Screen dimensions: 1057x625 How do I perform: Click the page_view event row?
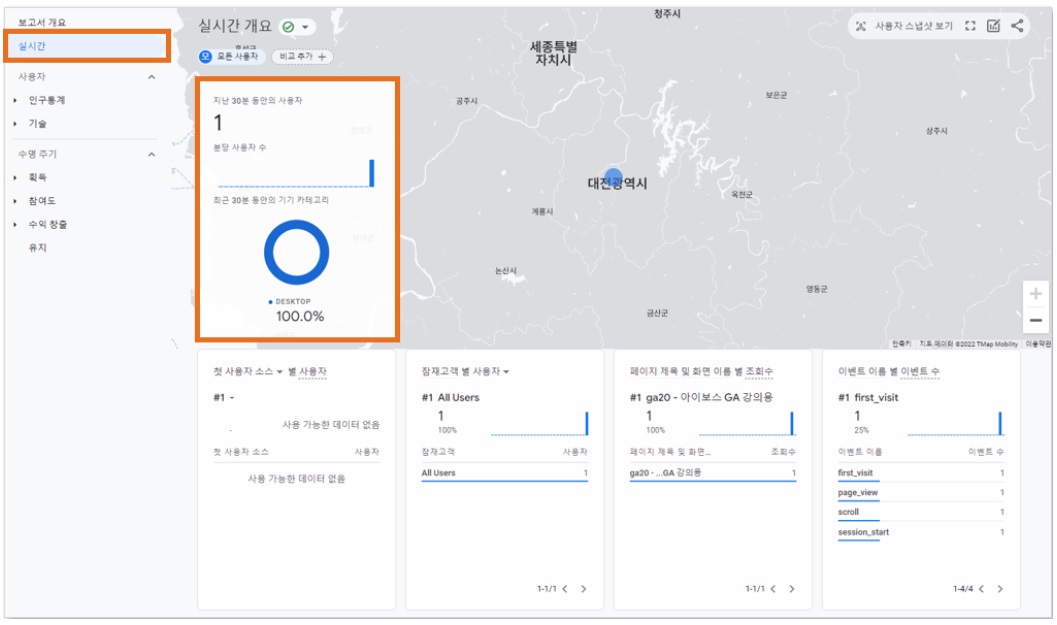click(x=921, y=493)
